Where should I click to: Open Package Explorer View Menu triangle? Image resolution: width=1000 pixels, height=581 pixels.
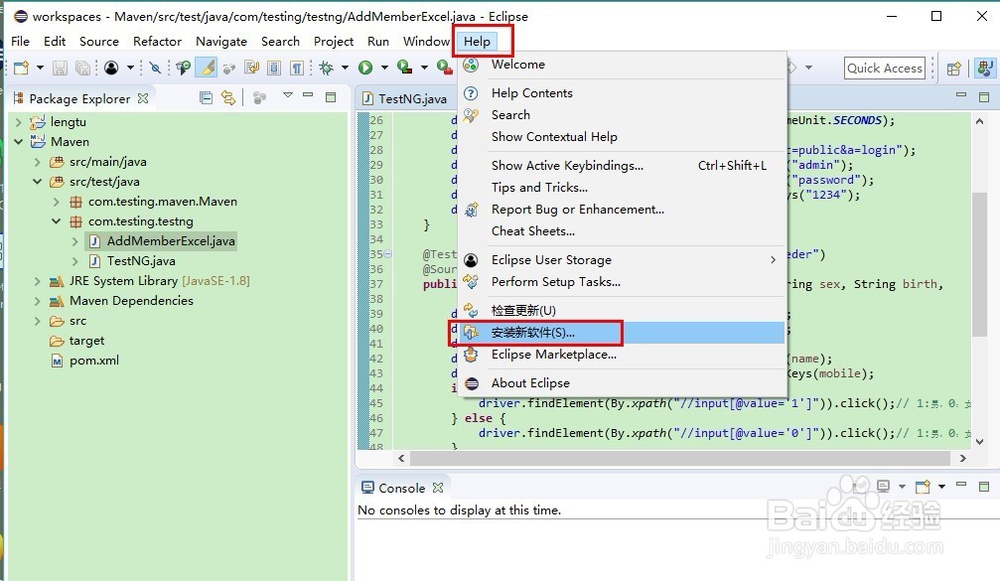(x=288, y=96)
